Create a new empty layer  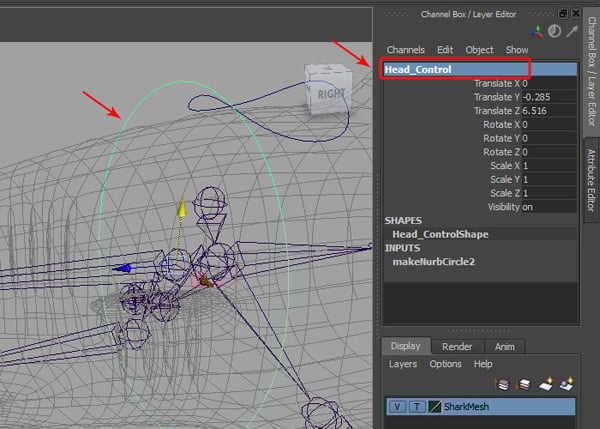click(546, 383)
